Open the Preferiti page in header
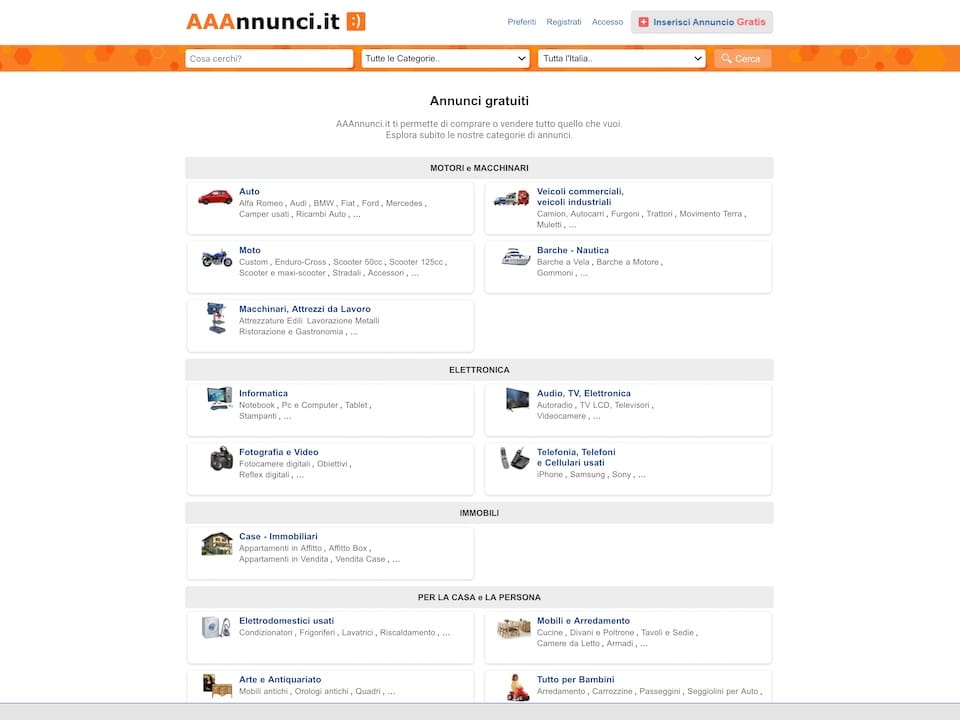Viewport: 960px width, 720px height. click(x=521, y=22)
